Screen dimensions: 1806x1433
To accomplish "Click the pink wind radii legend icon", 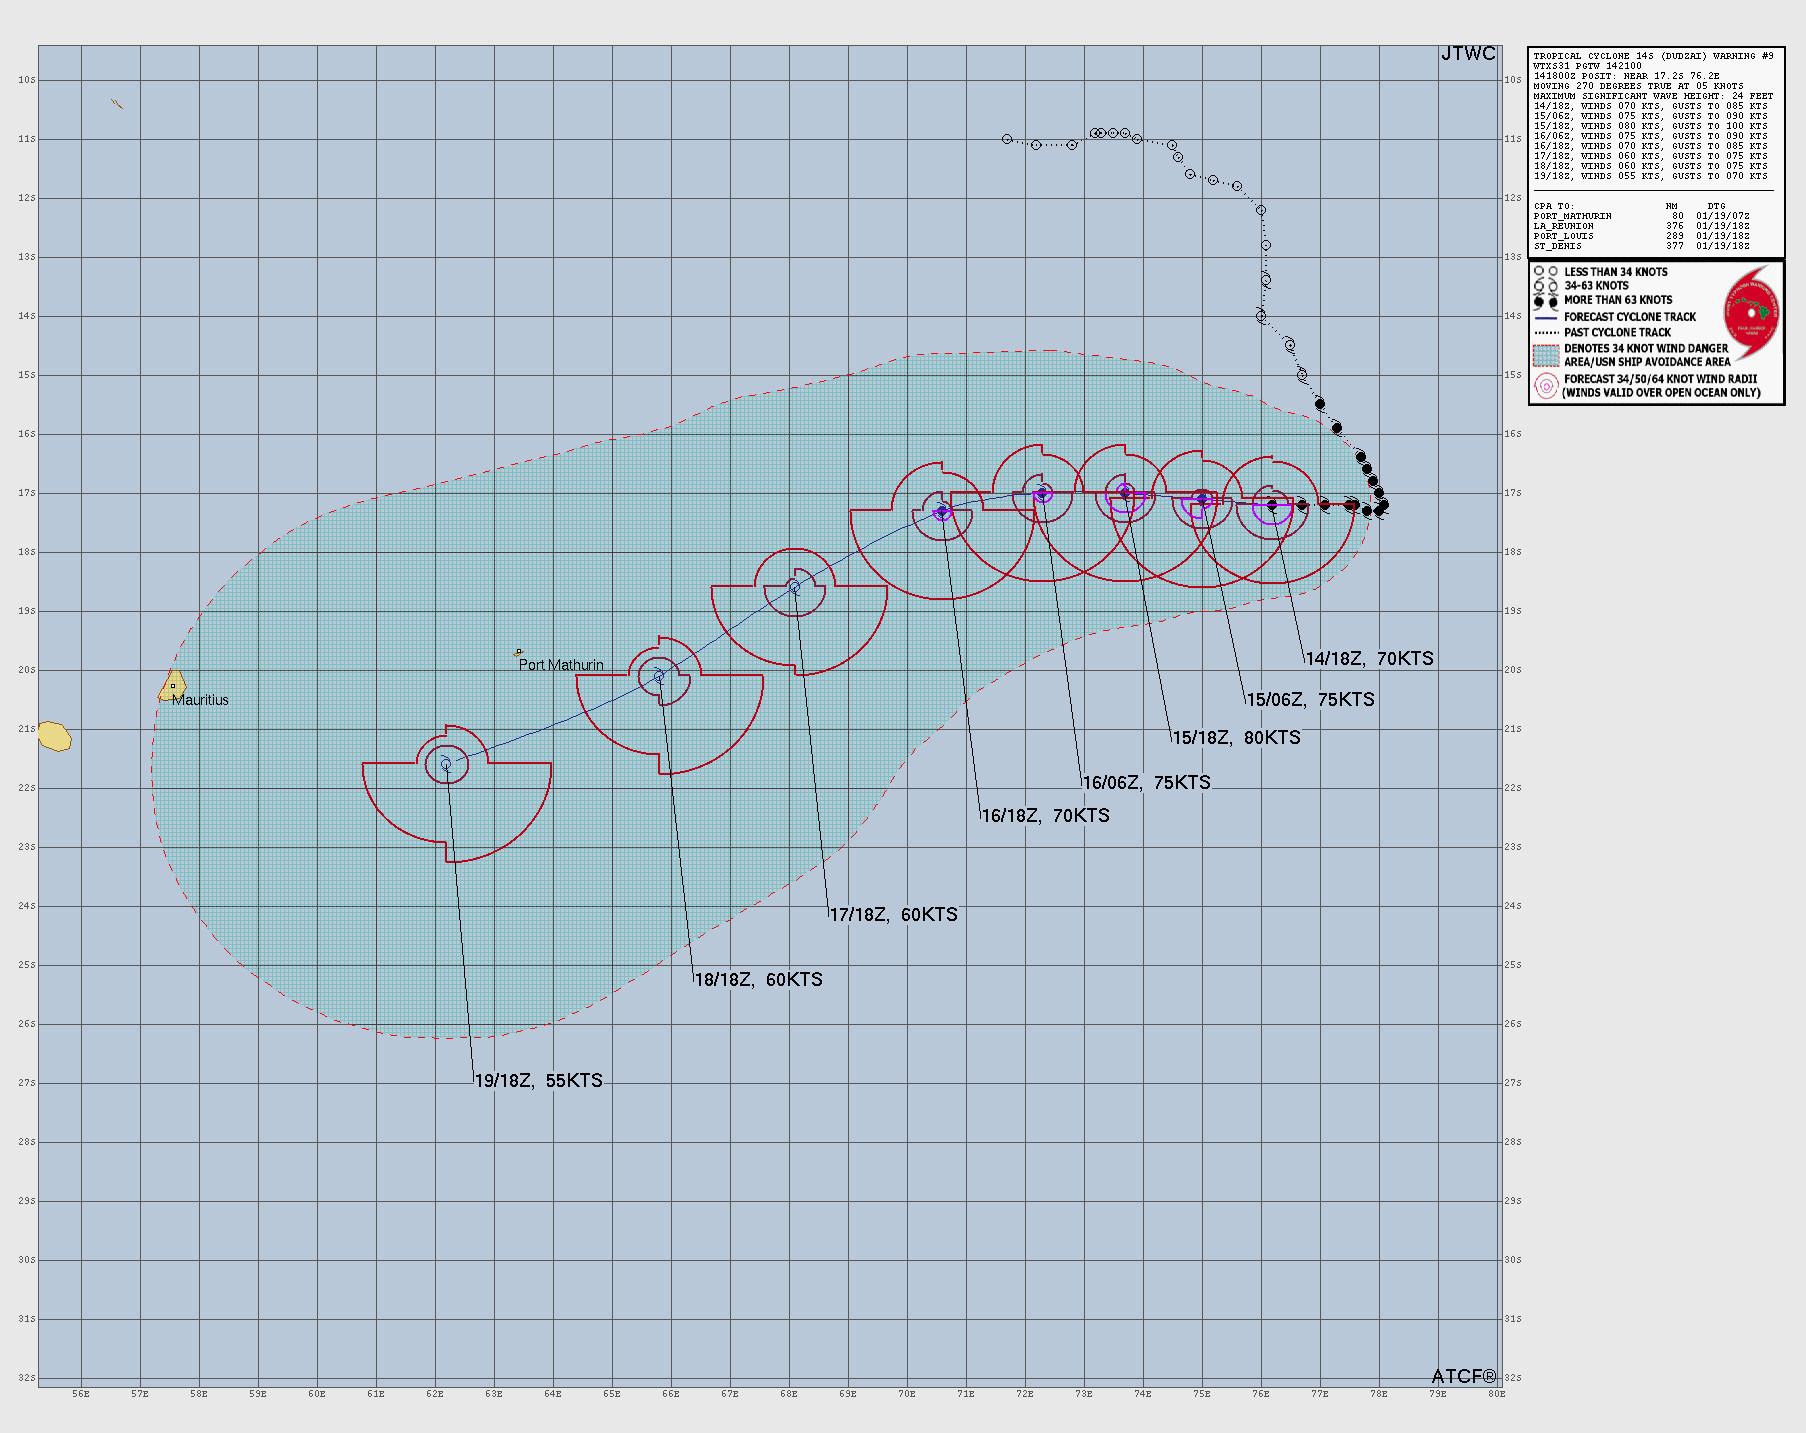I will coord(1546,386).
